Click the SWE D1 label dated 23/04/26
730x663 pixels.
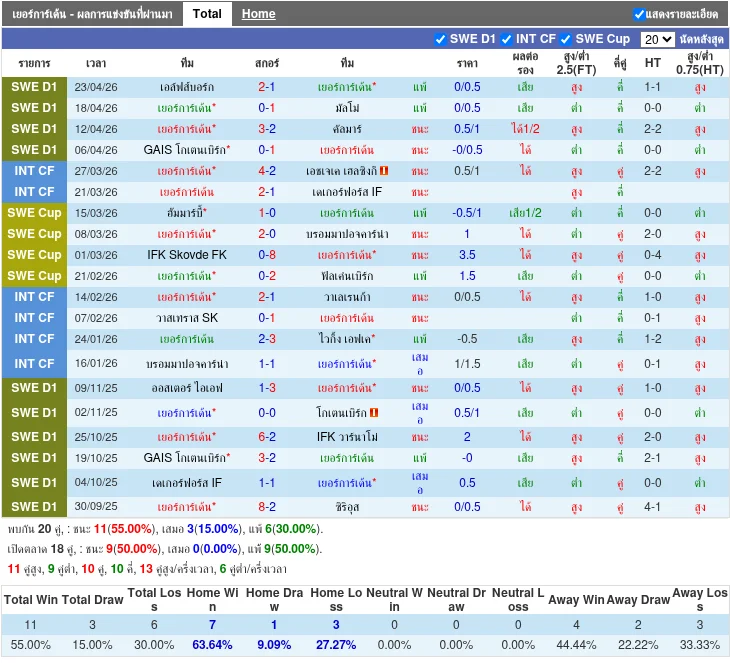click(34, 87)
